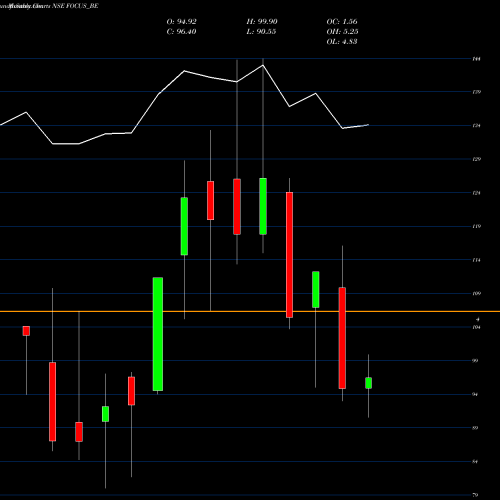Click the 99 price axis label

coord(475,361)
